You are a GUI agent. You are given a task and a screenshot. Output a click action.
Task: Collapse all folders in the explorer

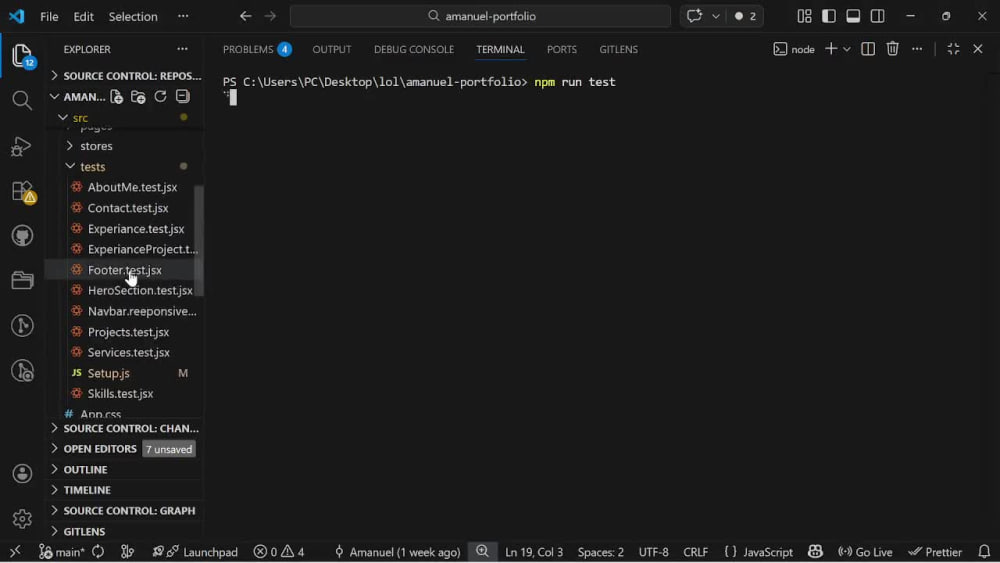pyautogui.click(x=182, y=96)
